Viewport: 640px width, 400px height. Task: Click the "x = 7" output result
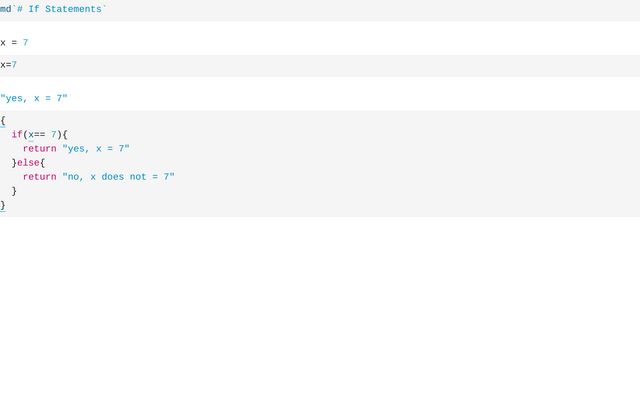click(x=14, y=42)
